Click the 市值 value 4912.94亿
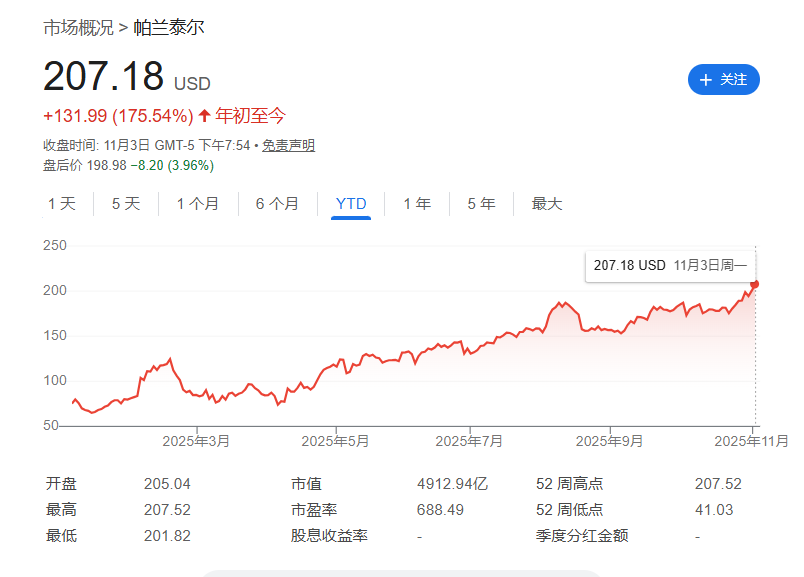 [452, 484]
